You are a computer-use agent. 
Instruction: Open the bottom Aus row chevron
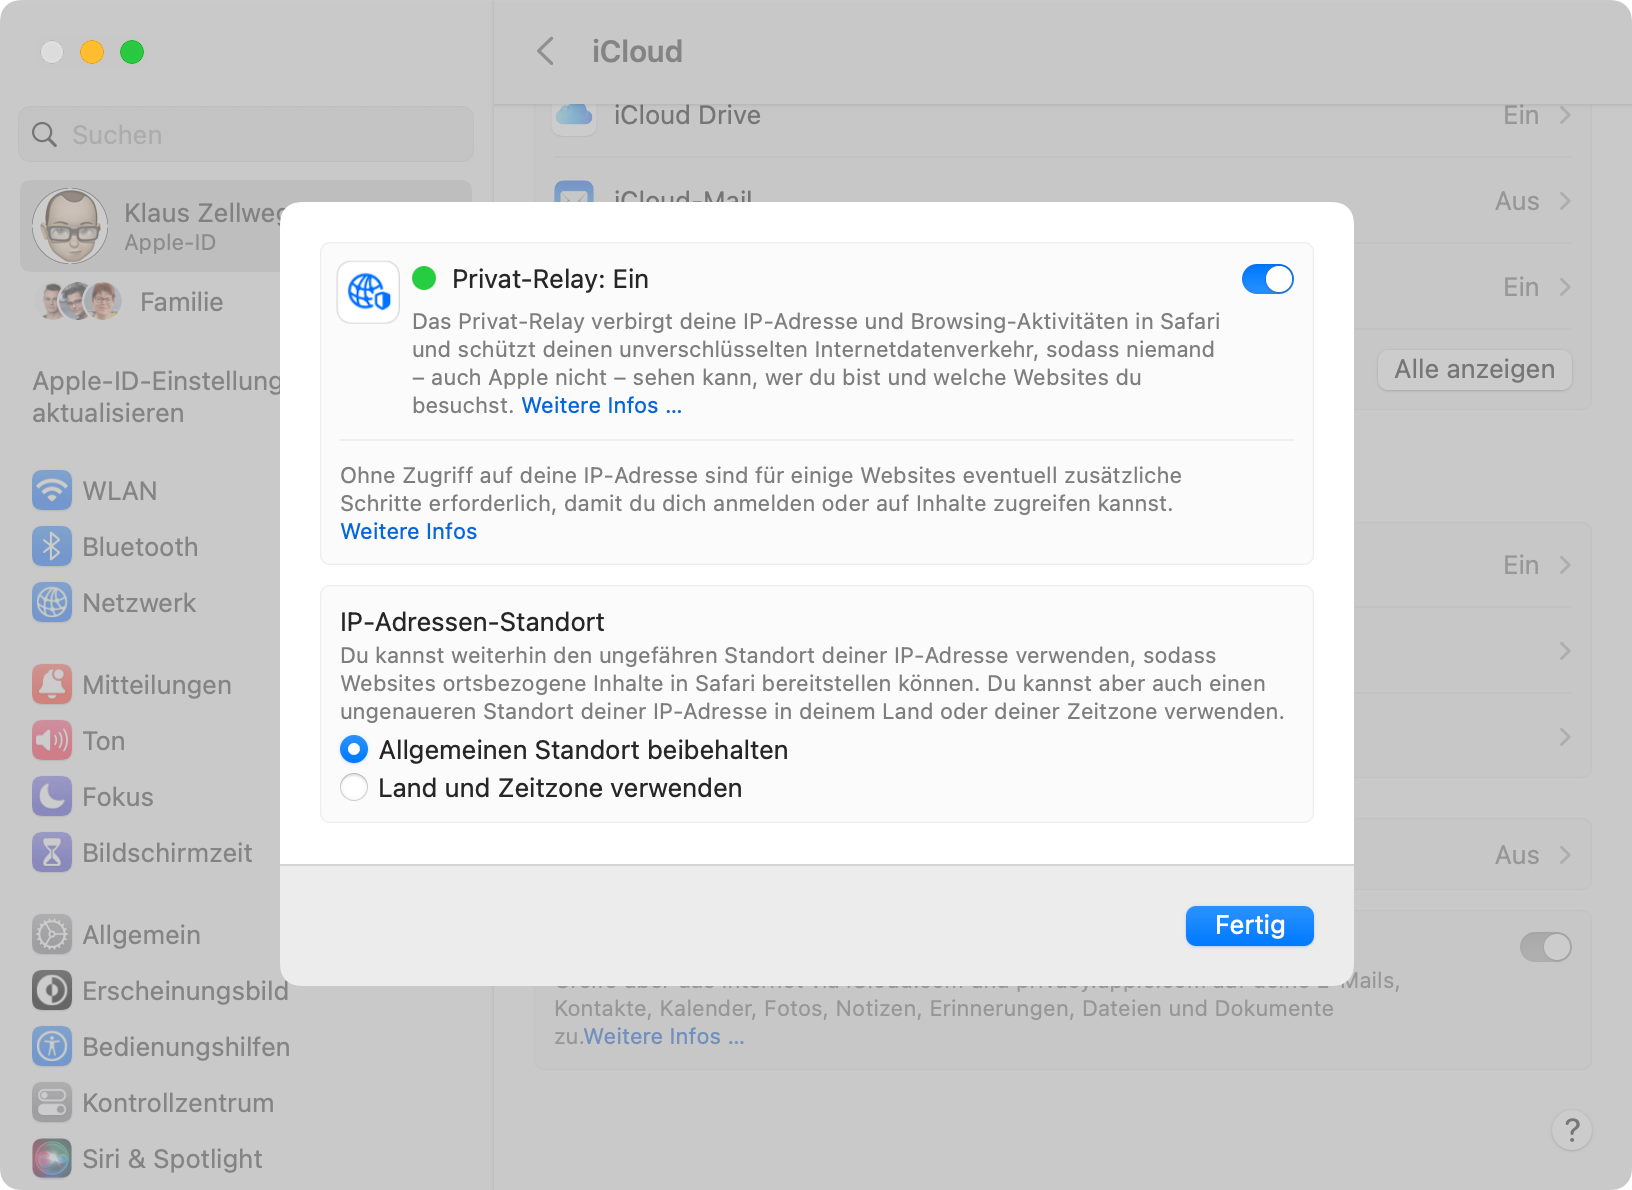(x=1565, y=855)
